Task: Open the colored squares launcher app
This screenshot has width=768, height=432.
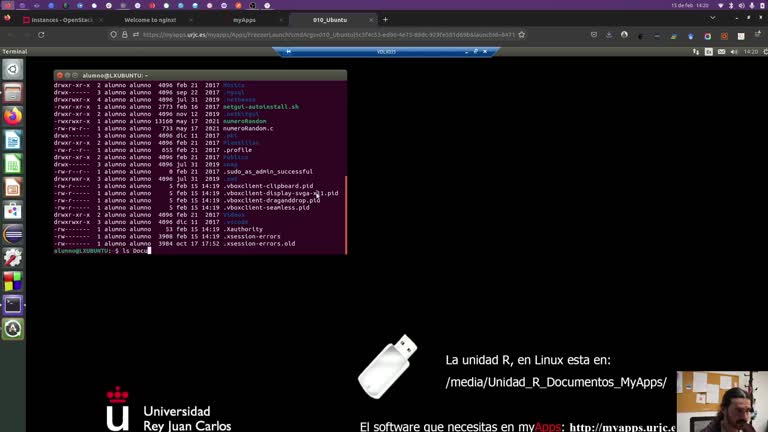Action: 13,282
